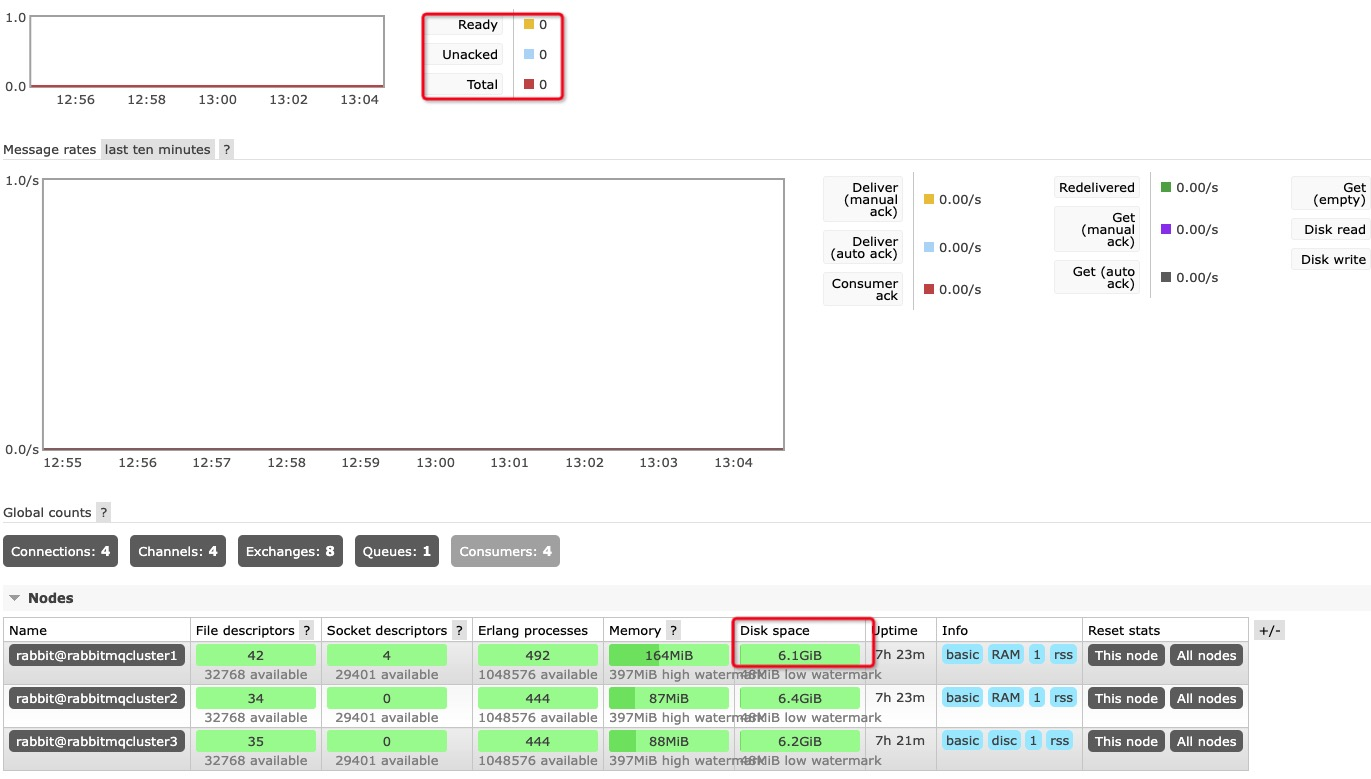Open node rabbit@rabbitmqcluster1

pos(97,655)
